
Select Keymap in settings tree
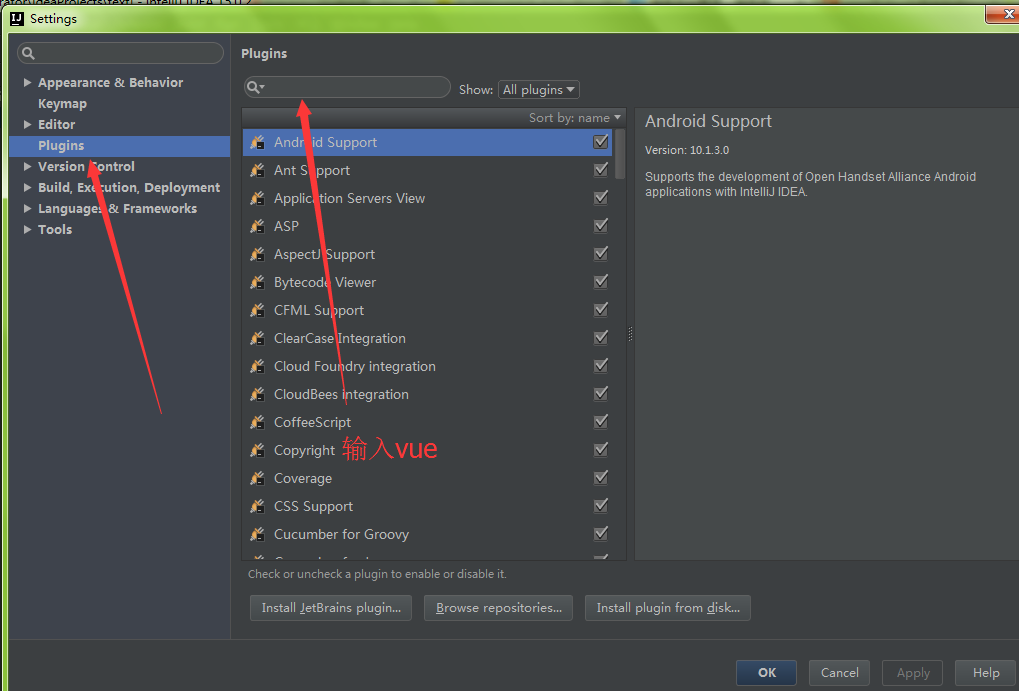[x=62, y=103]
